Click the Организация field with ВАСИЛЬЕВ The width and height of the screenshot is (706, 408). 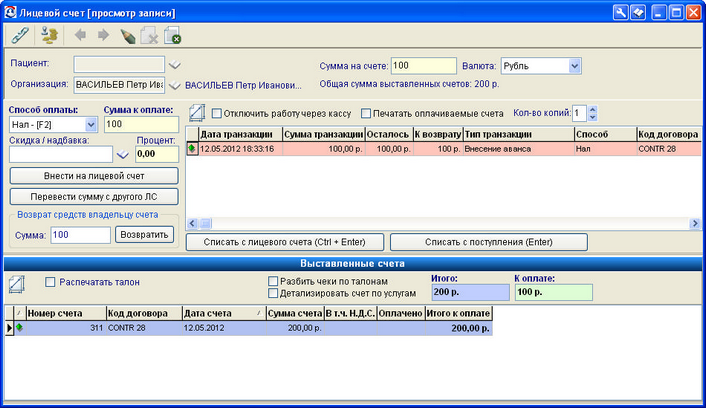tap(119, 85)
